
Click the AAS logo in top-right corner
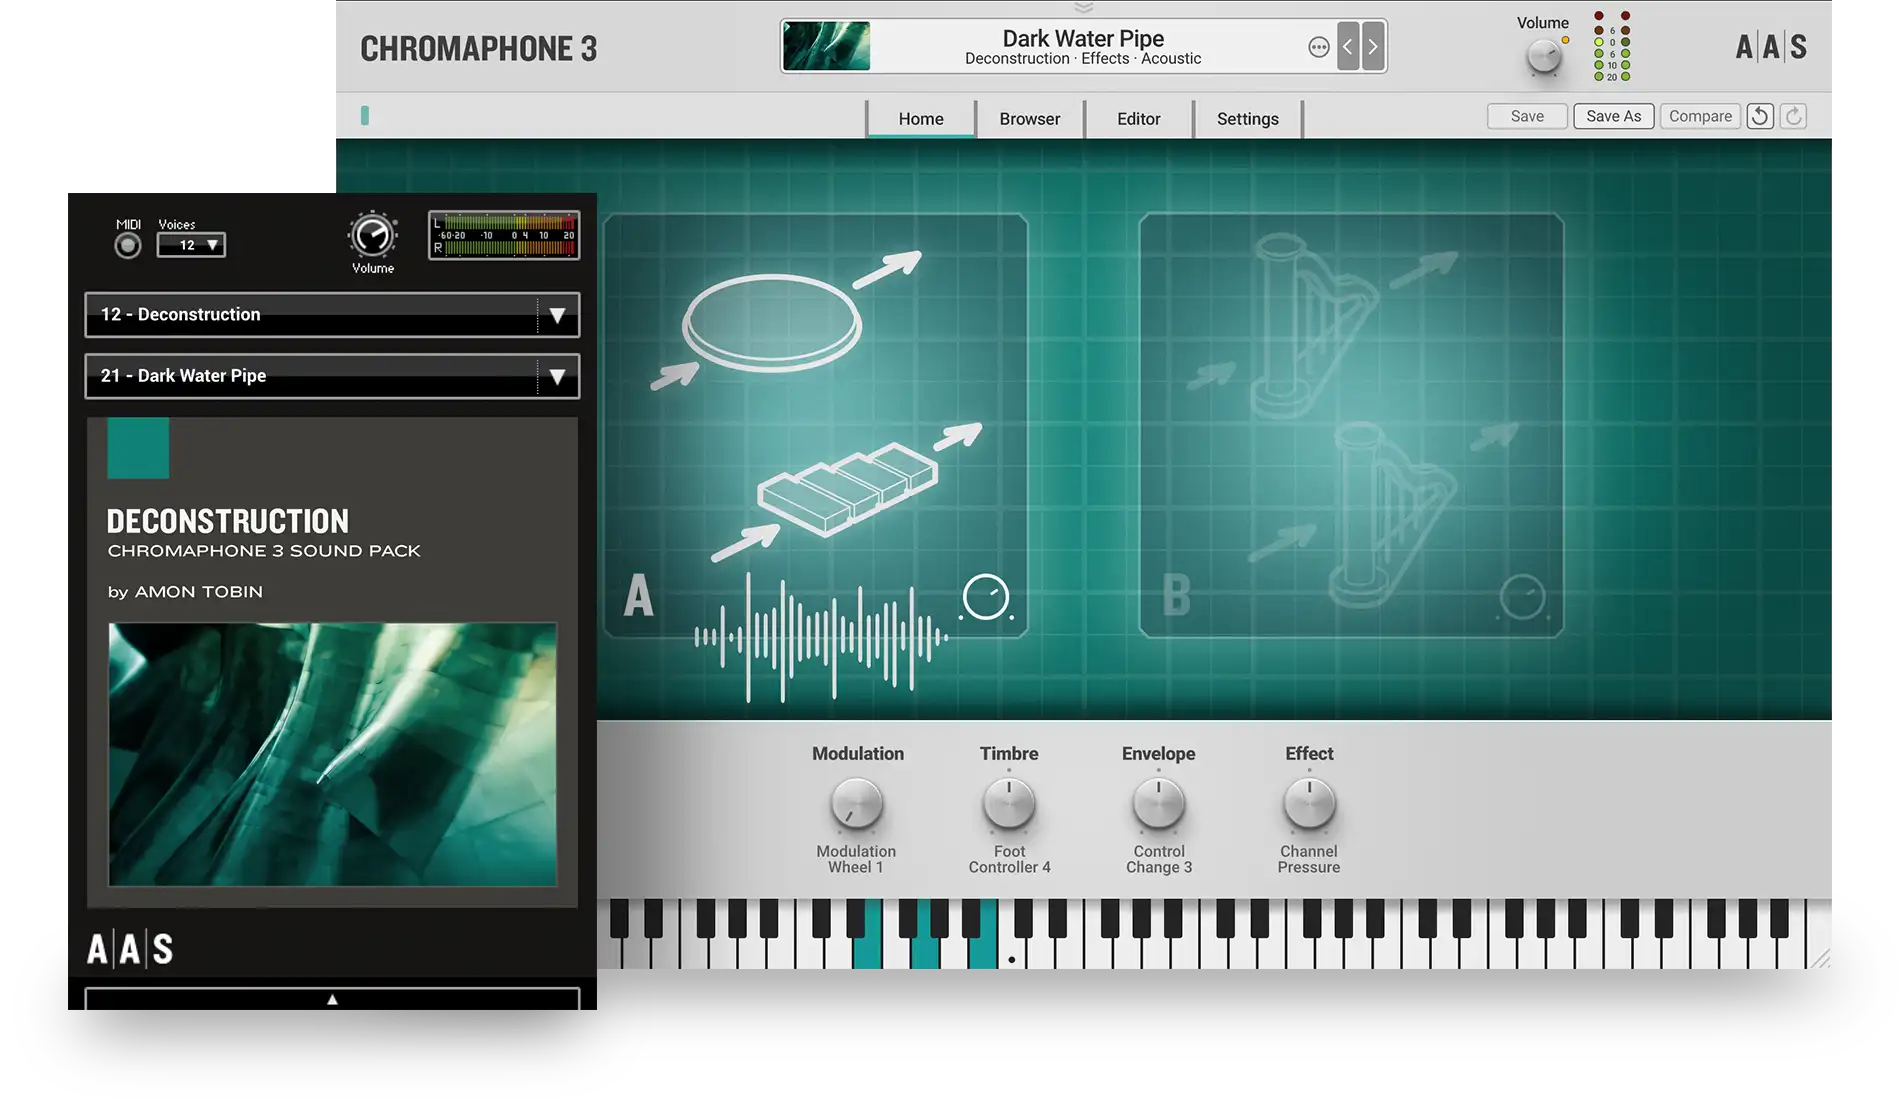click(x=1770, y=47)
